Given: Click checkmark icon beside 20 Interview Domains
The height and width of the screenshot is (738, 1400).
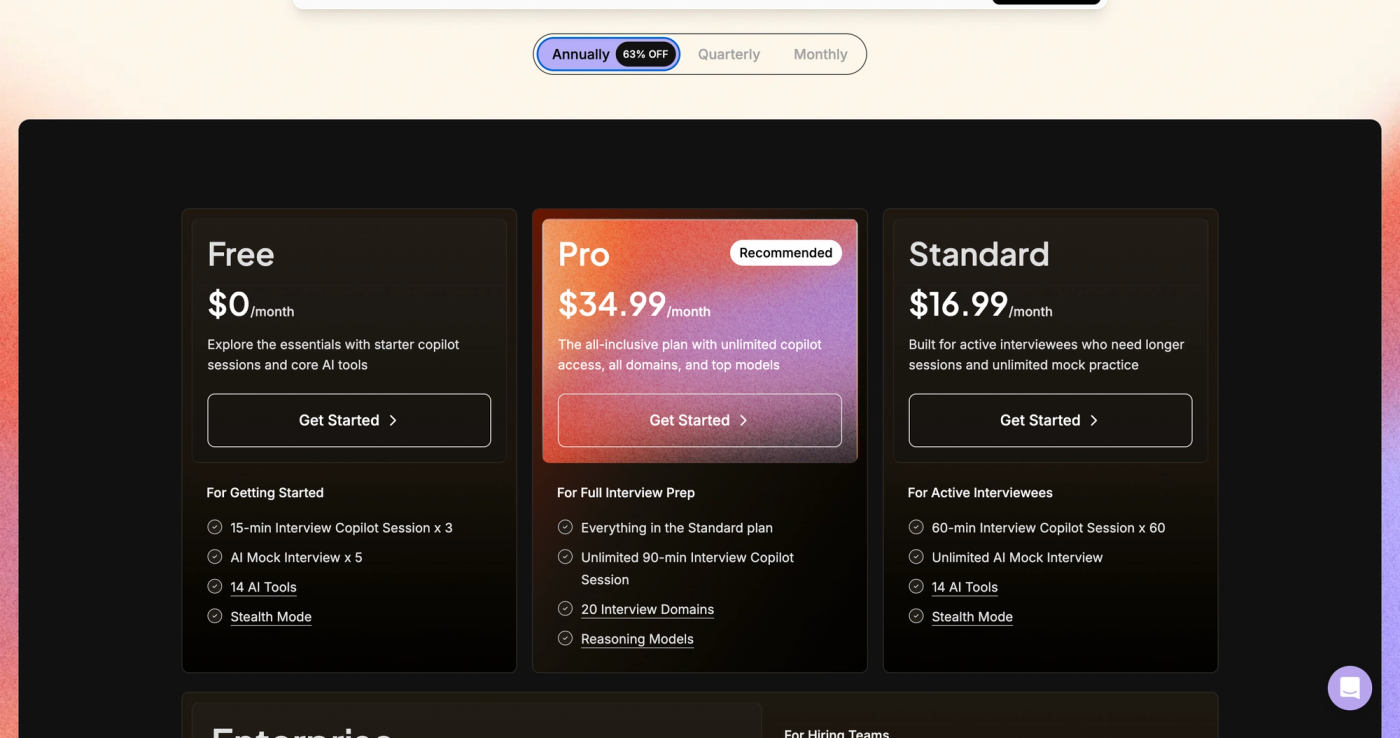Looking at the screenshot, I should click(565, 609).
